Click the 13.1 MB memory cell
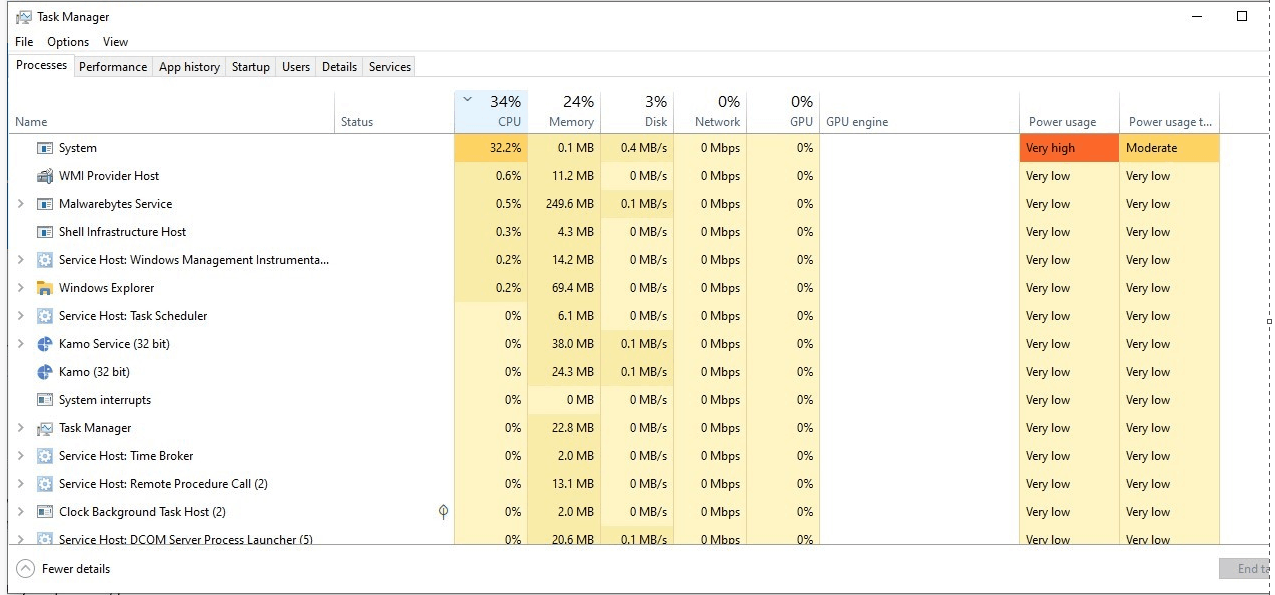Screen dimensions: 1275x595 coord(564,484)
